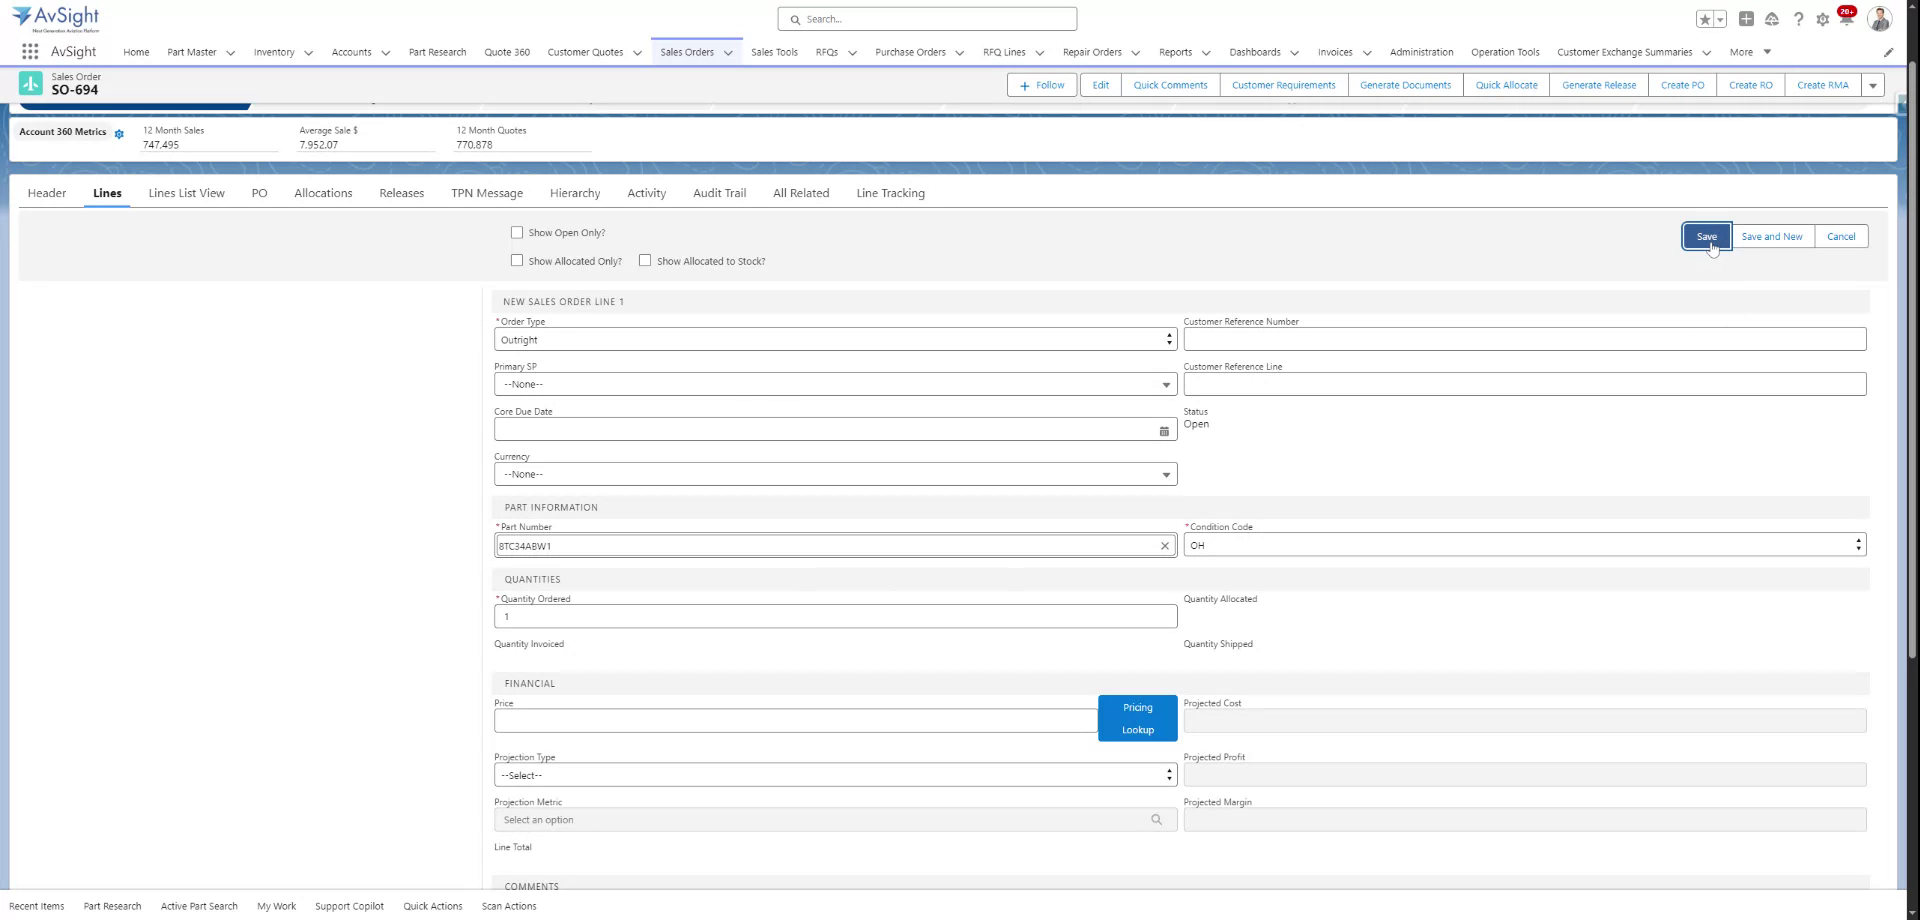
Task: Clear the Part Number field with X icon
Action: (1164, 546)
